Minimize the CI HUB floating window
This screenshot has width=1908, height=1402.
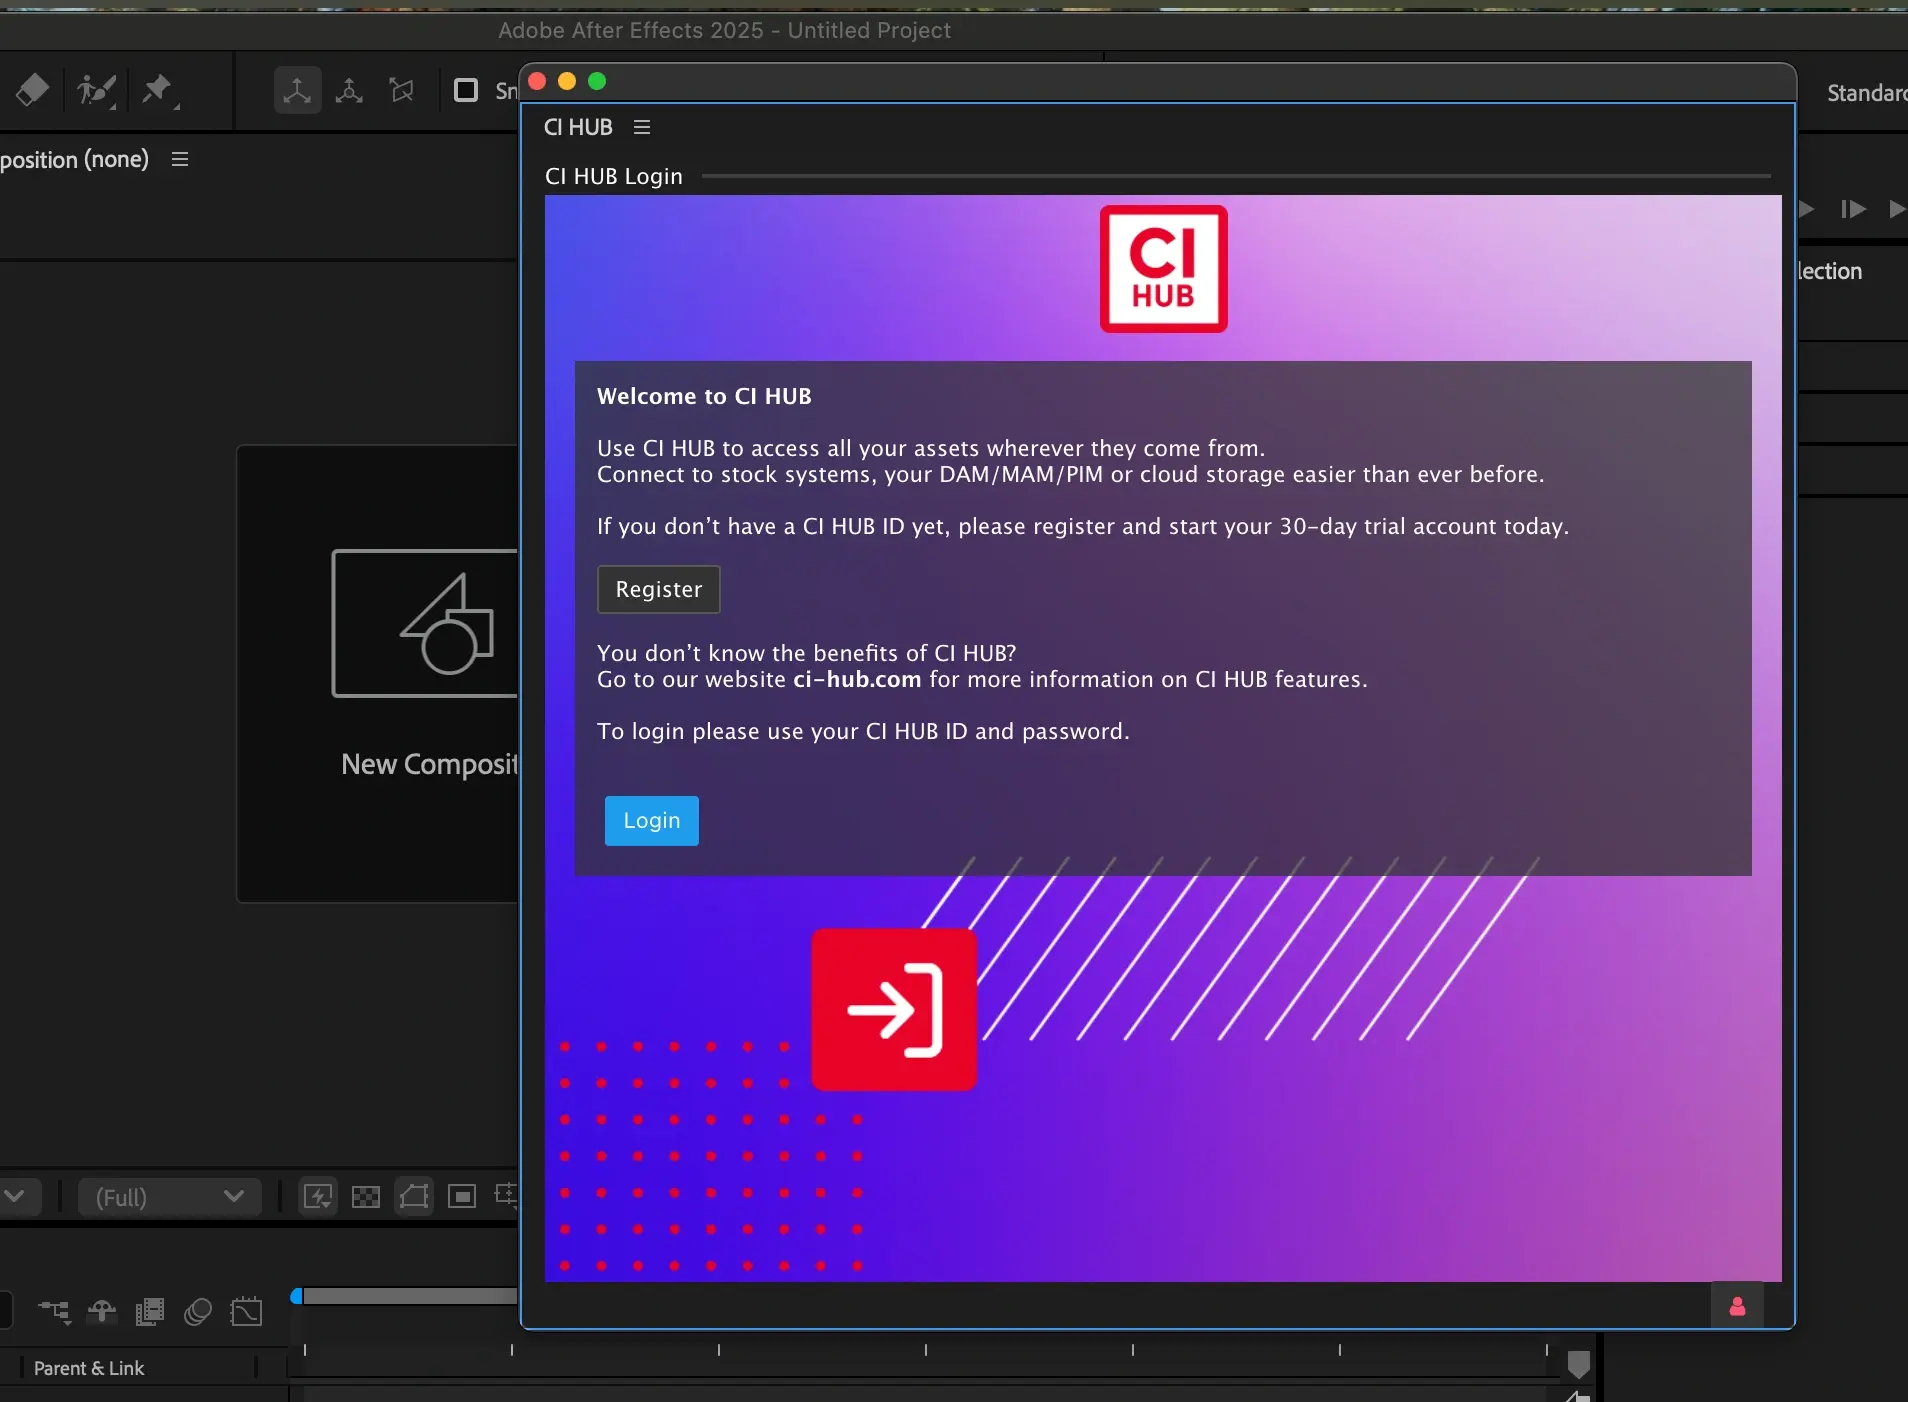click(567, 81)
